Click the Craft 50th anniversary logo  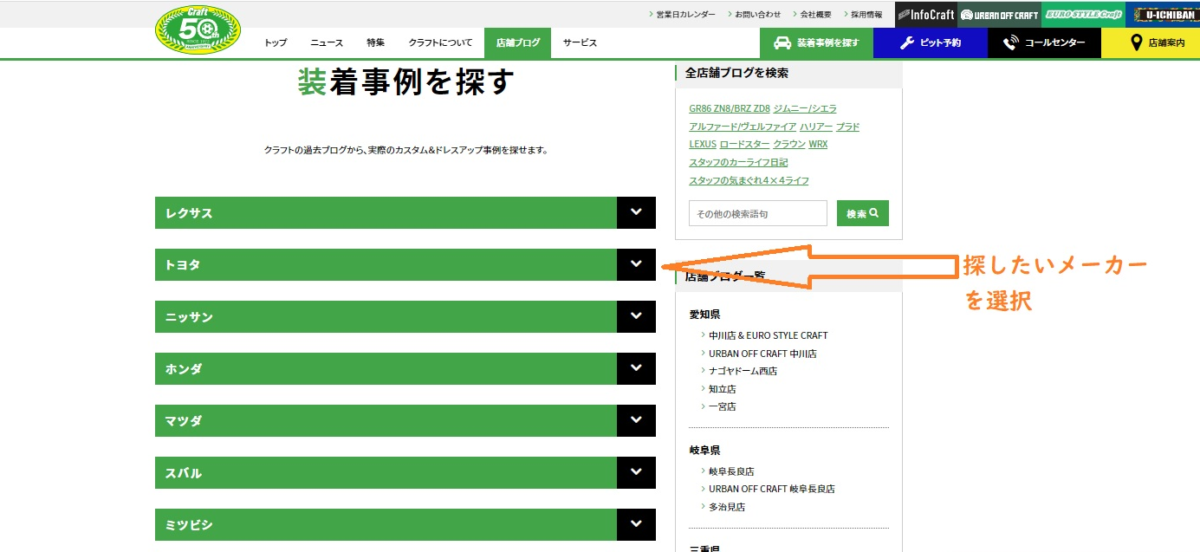197,30
